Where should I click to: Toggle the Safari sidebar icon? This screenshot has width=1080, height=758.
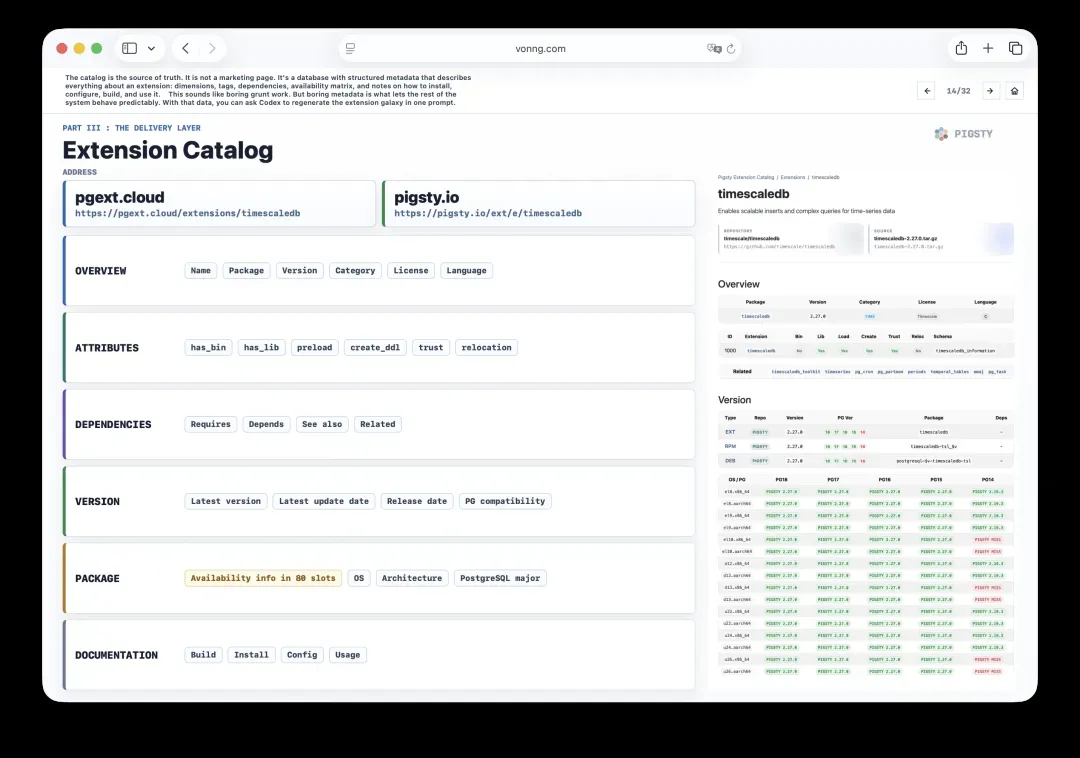tap(129, 48)
